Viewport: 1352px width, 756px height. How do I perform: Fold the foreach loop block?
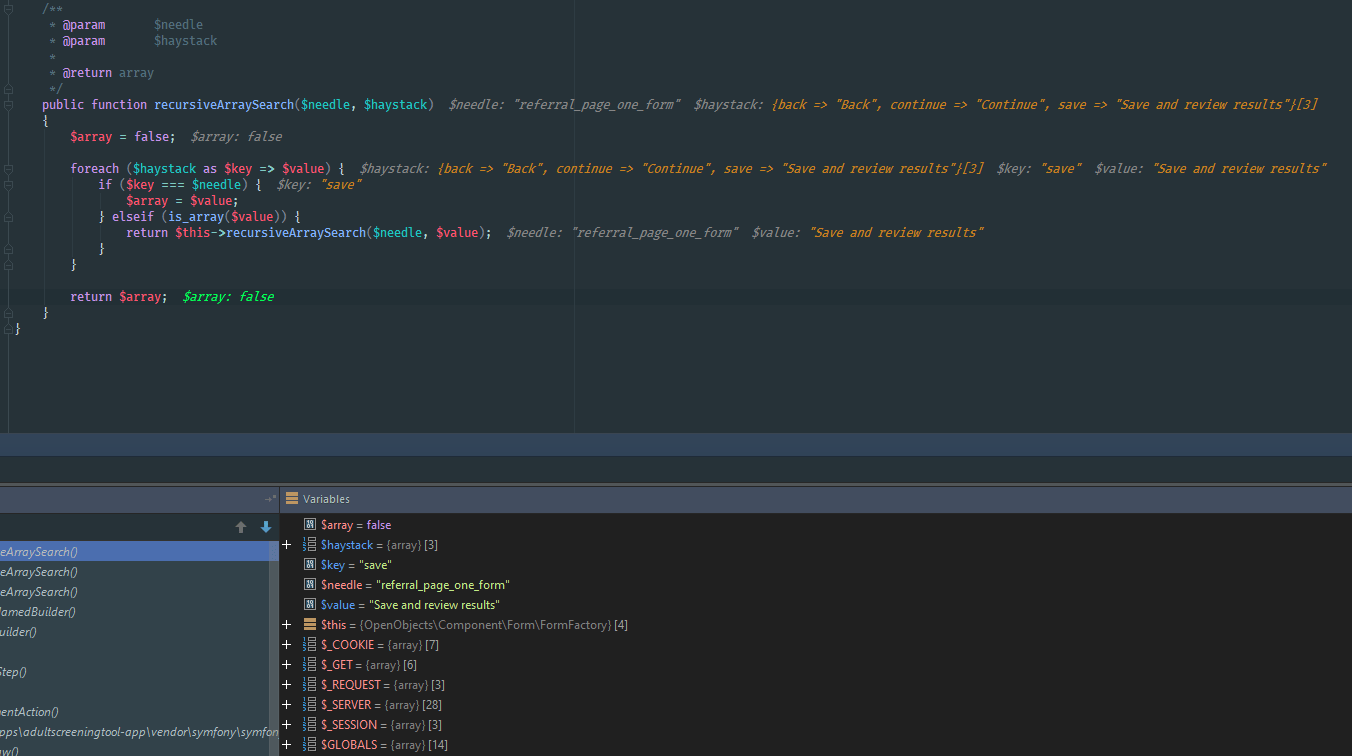(x=9, y=169)
